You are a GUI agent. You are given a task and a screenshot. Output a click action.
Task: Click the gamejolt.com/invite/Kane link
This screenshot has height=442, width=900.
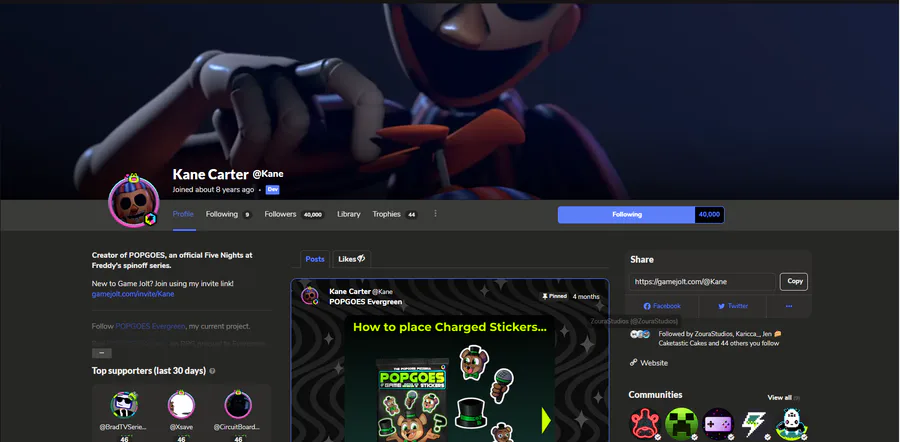(x=133, y=294)
